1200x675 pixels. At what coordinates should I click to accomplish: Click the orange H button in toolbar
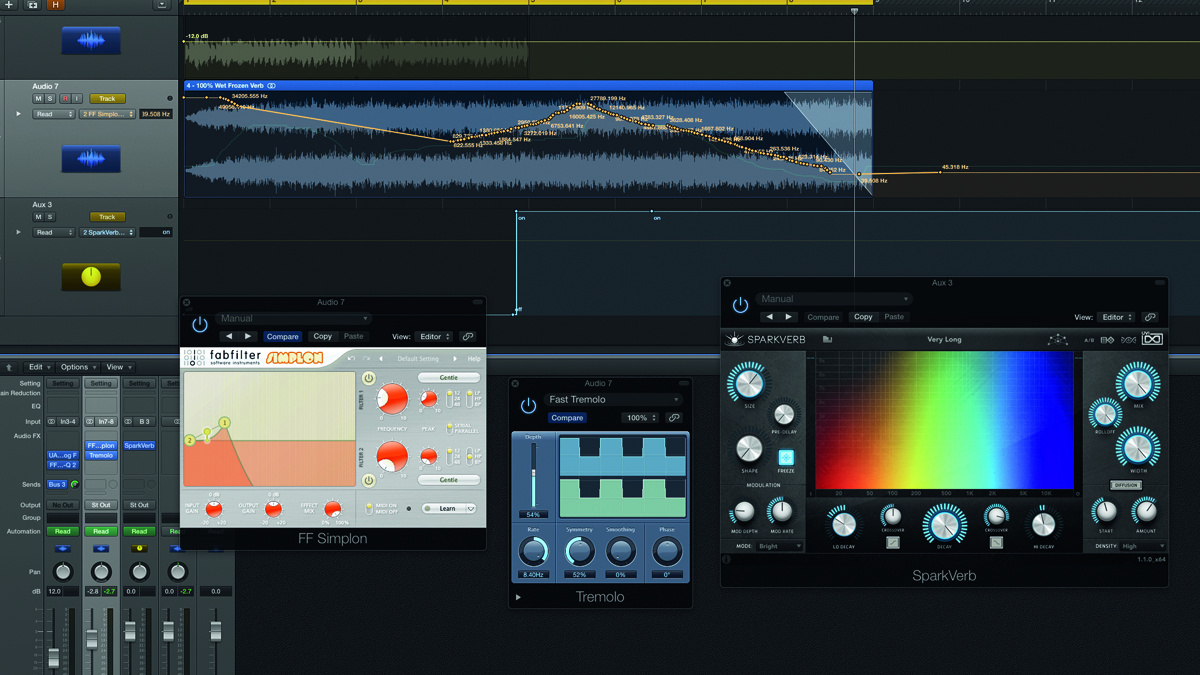coord(56,5)
